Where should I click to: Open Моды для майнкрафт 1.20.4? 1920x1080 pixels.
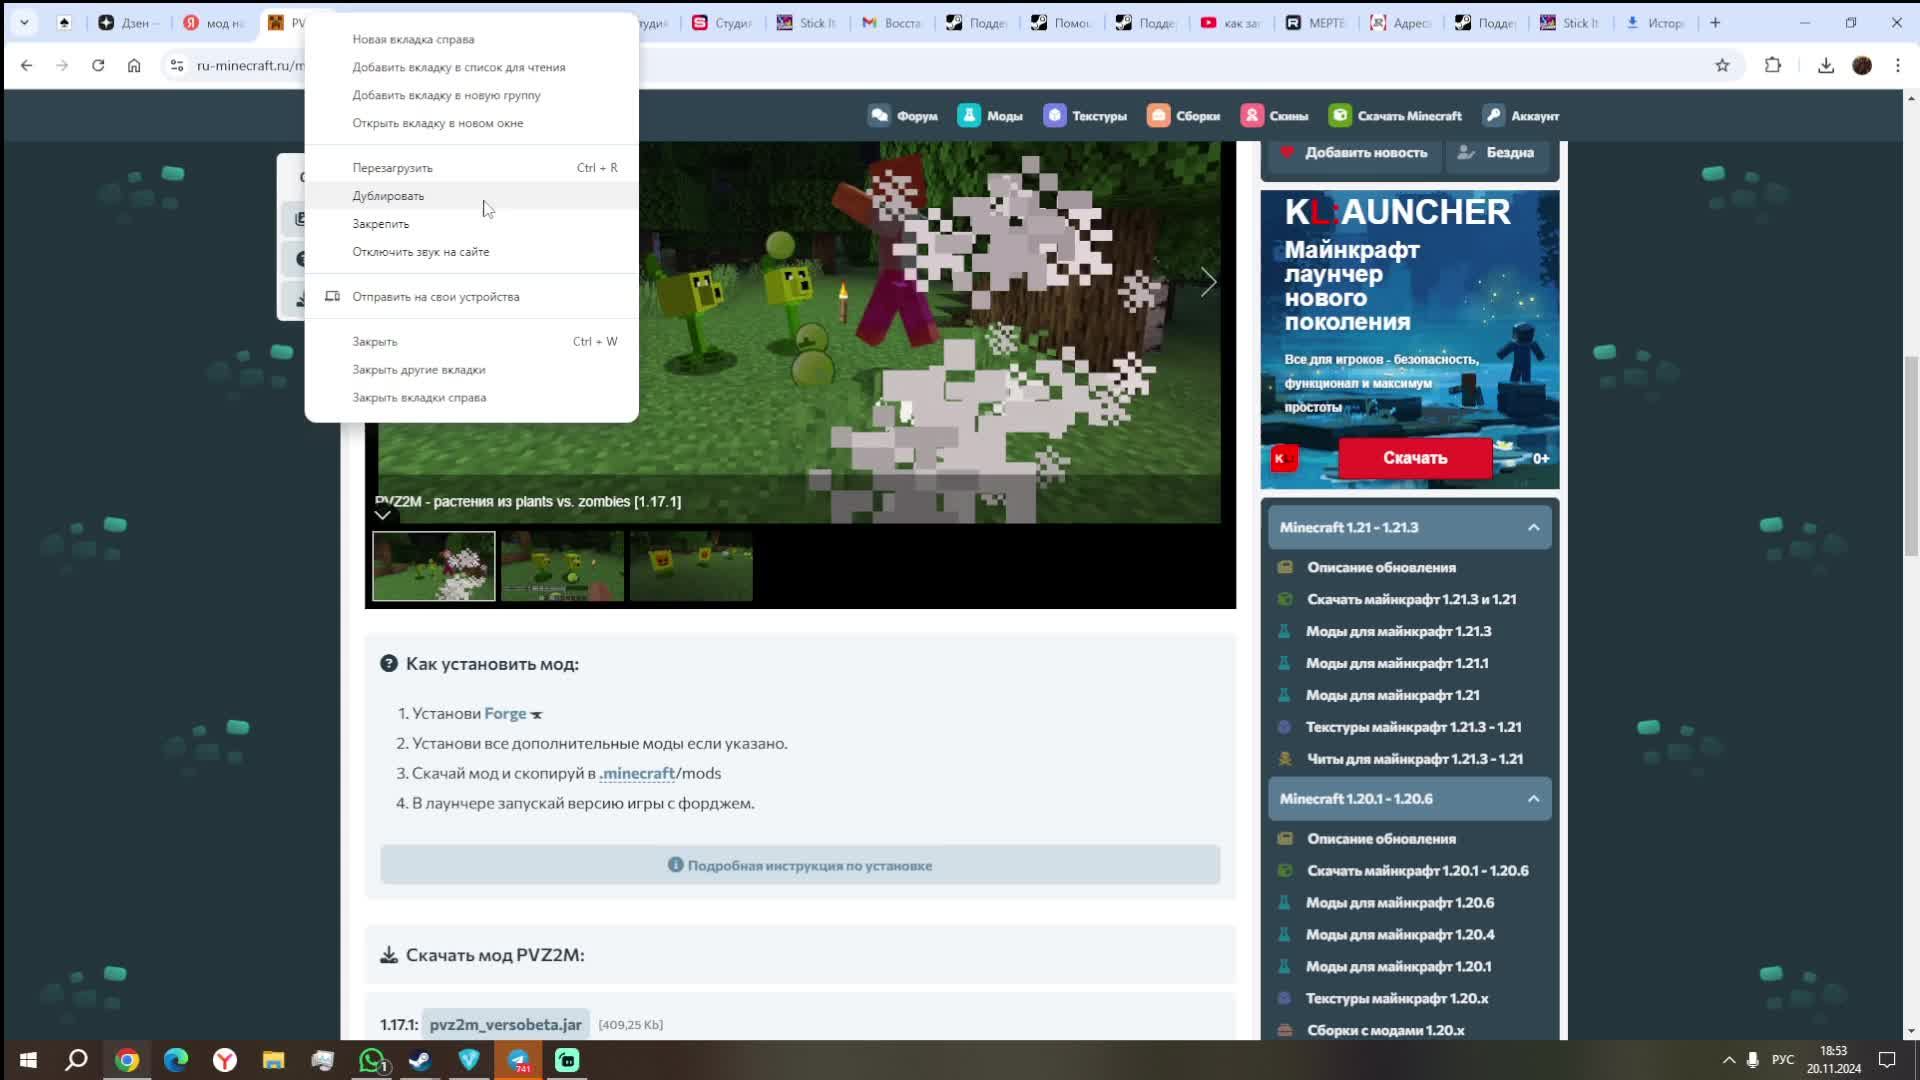point(1400,935)
